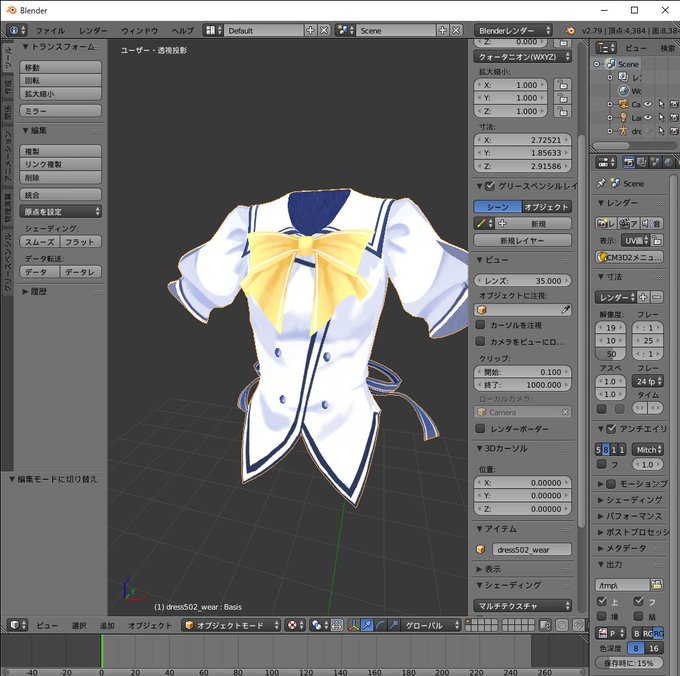Add a new scene with plus icon
Image resolution: width=680 pixels, height=676 pixels.
point(442,30)
